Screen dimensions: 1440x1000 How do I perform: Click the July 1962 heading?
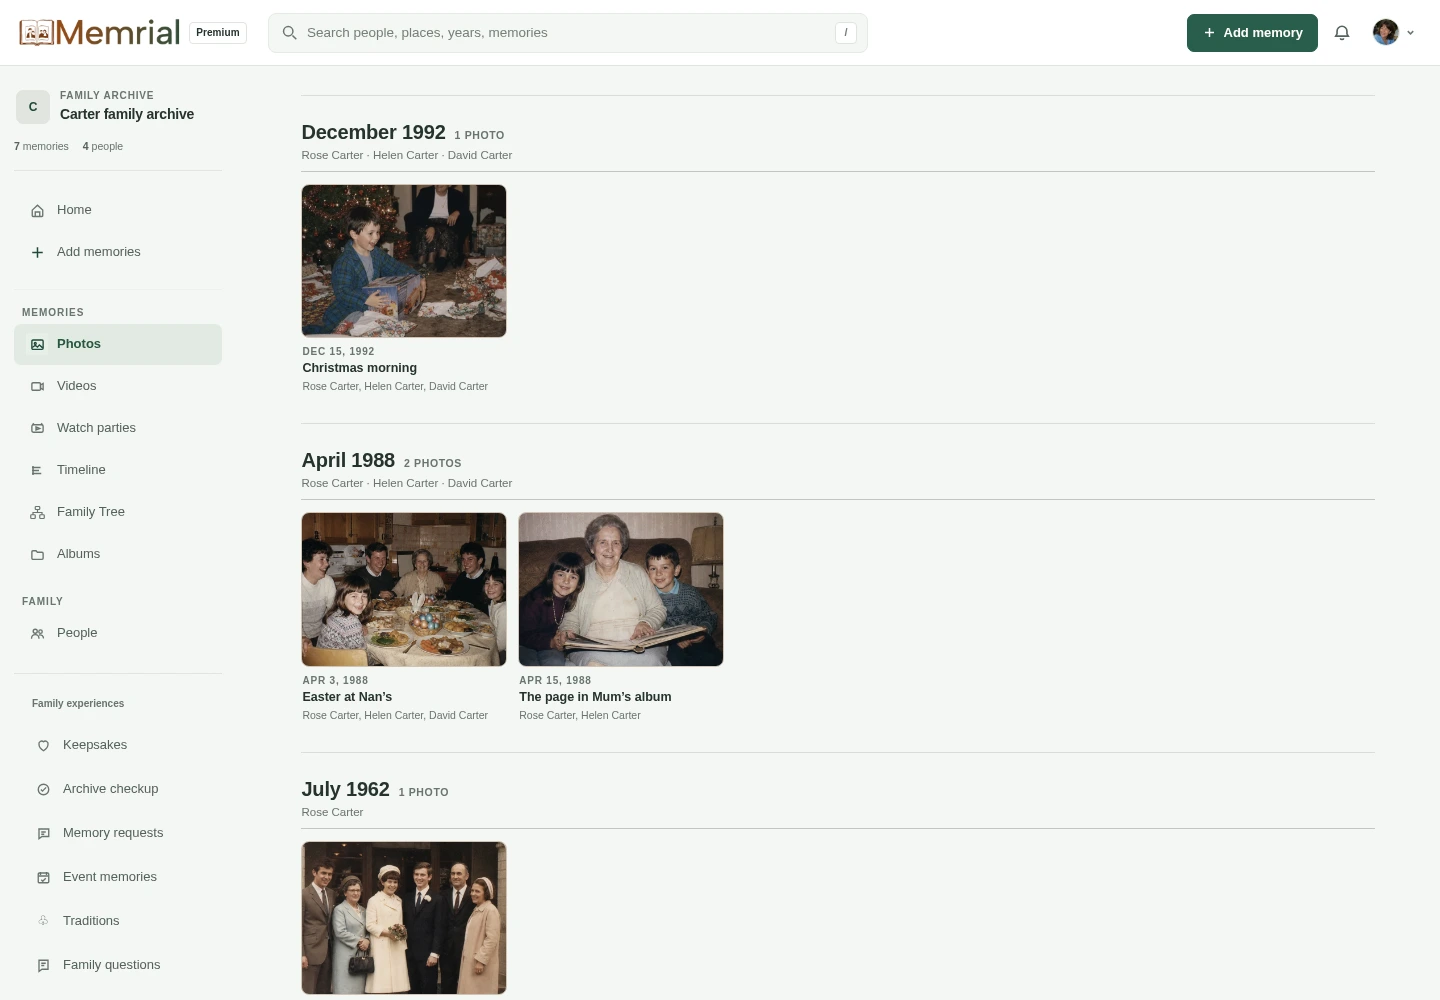pyautogui.click(x=346, y=789)
